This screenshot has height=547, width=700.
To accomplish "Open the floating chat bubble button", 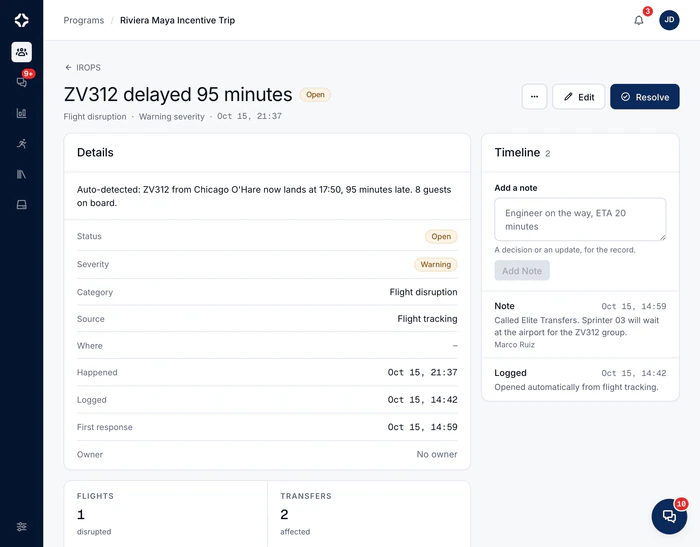I will pos(669,516).
